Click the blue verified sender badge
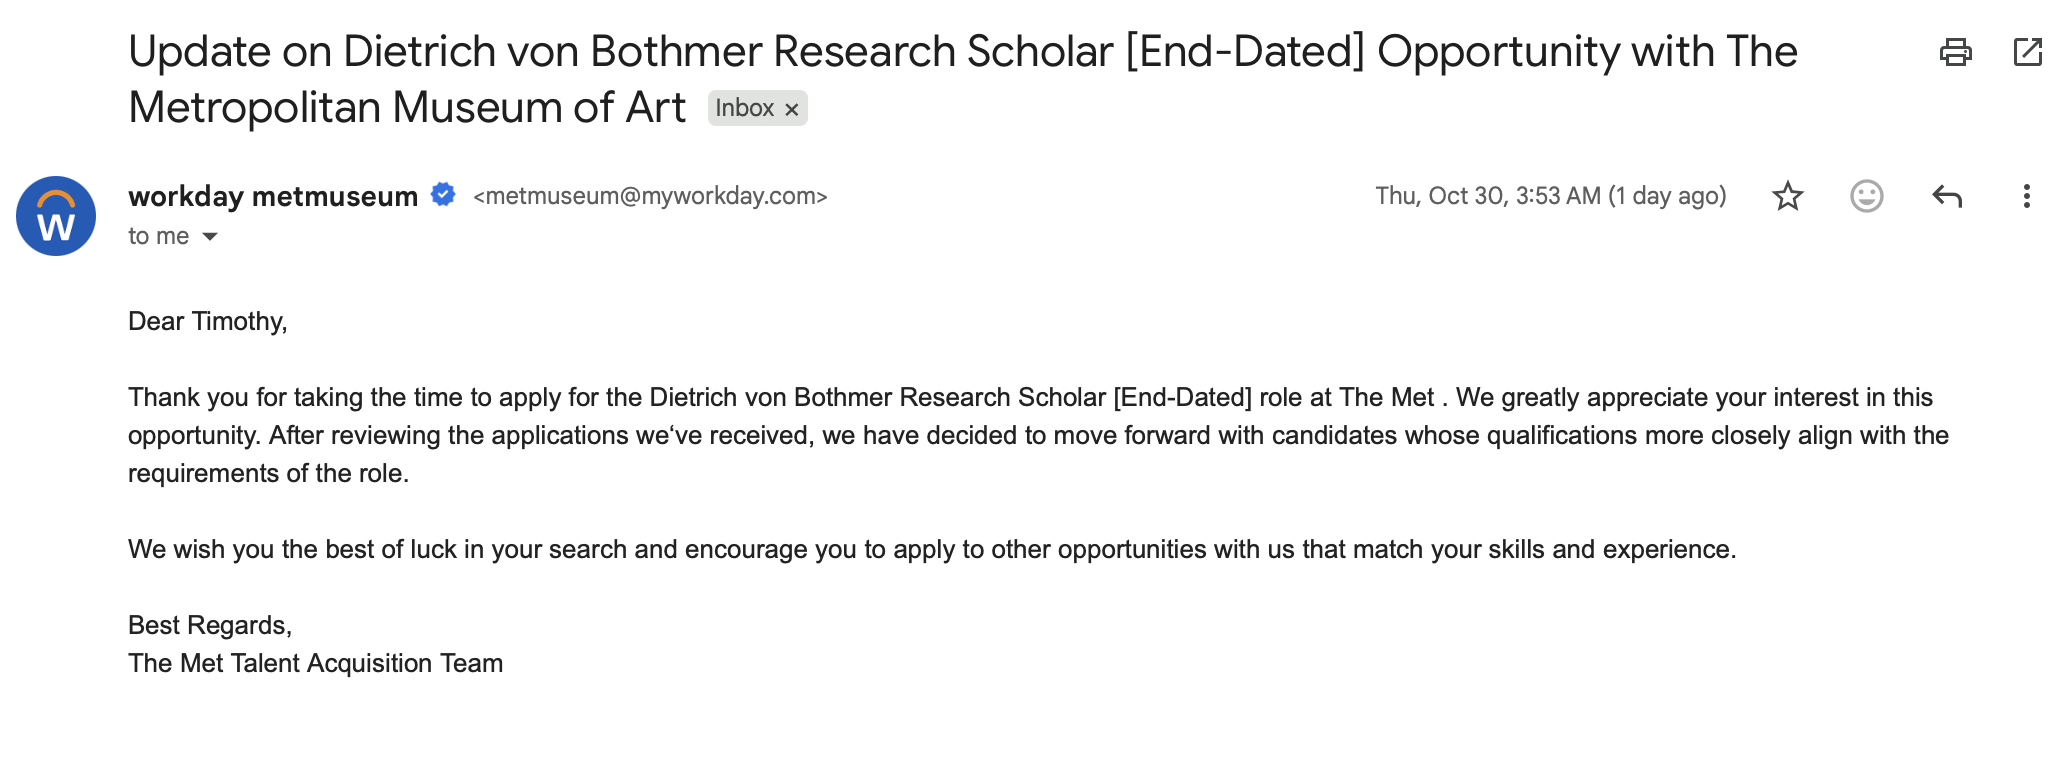Viewport: 2058px width, 764px height. pos(443,195)
